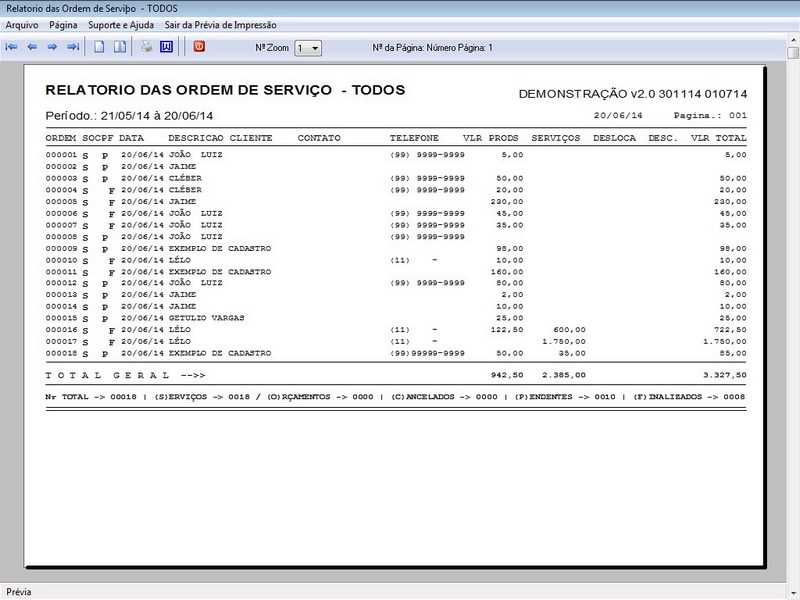The height and width of the screenshot is (600, 800).
Task: Select single page view icon
Action: click(x=99, y=47)
